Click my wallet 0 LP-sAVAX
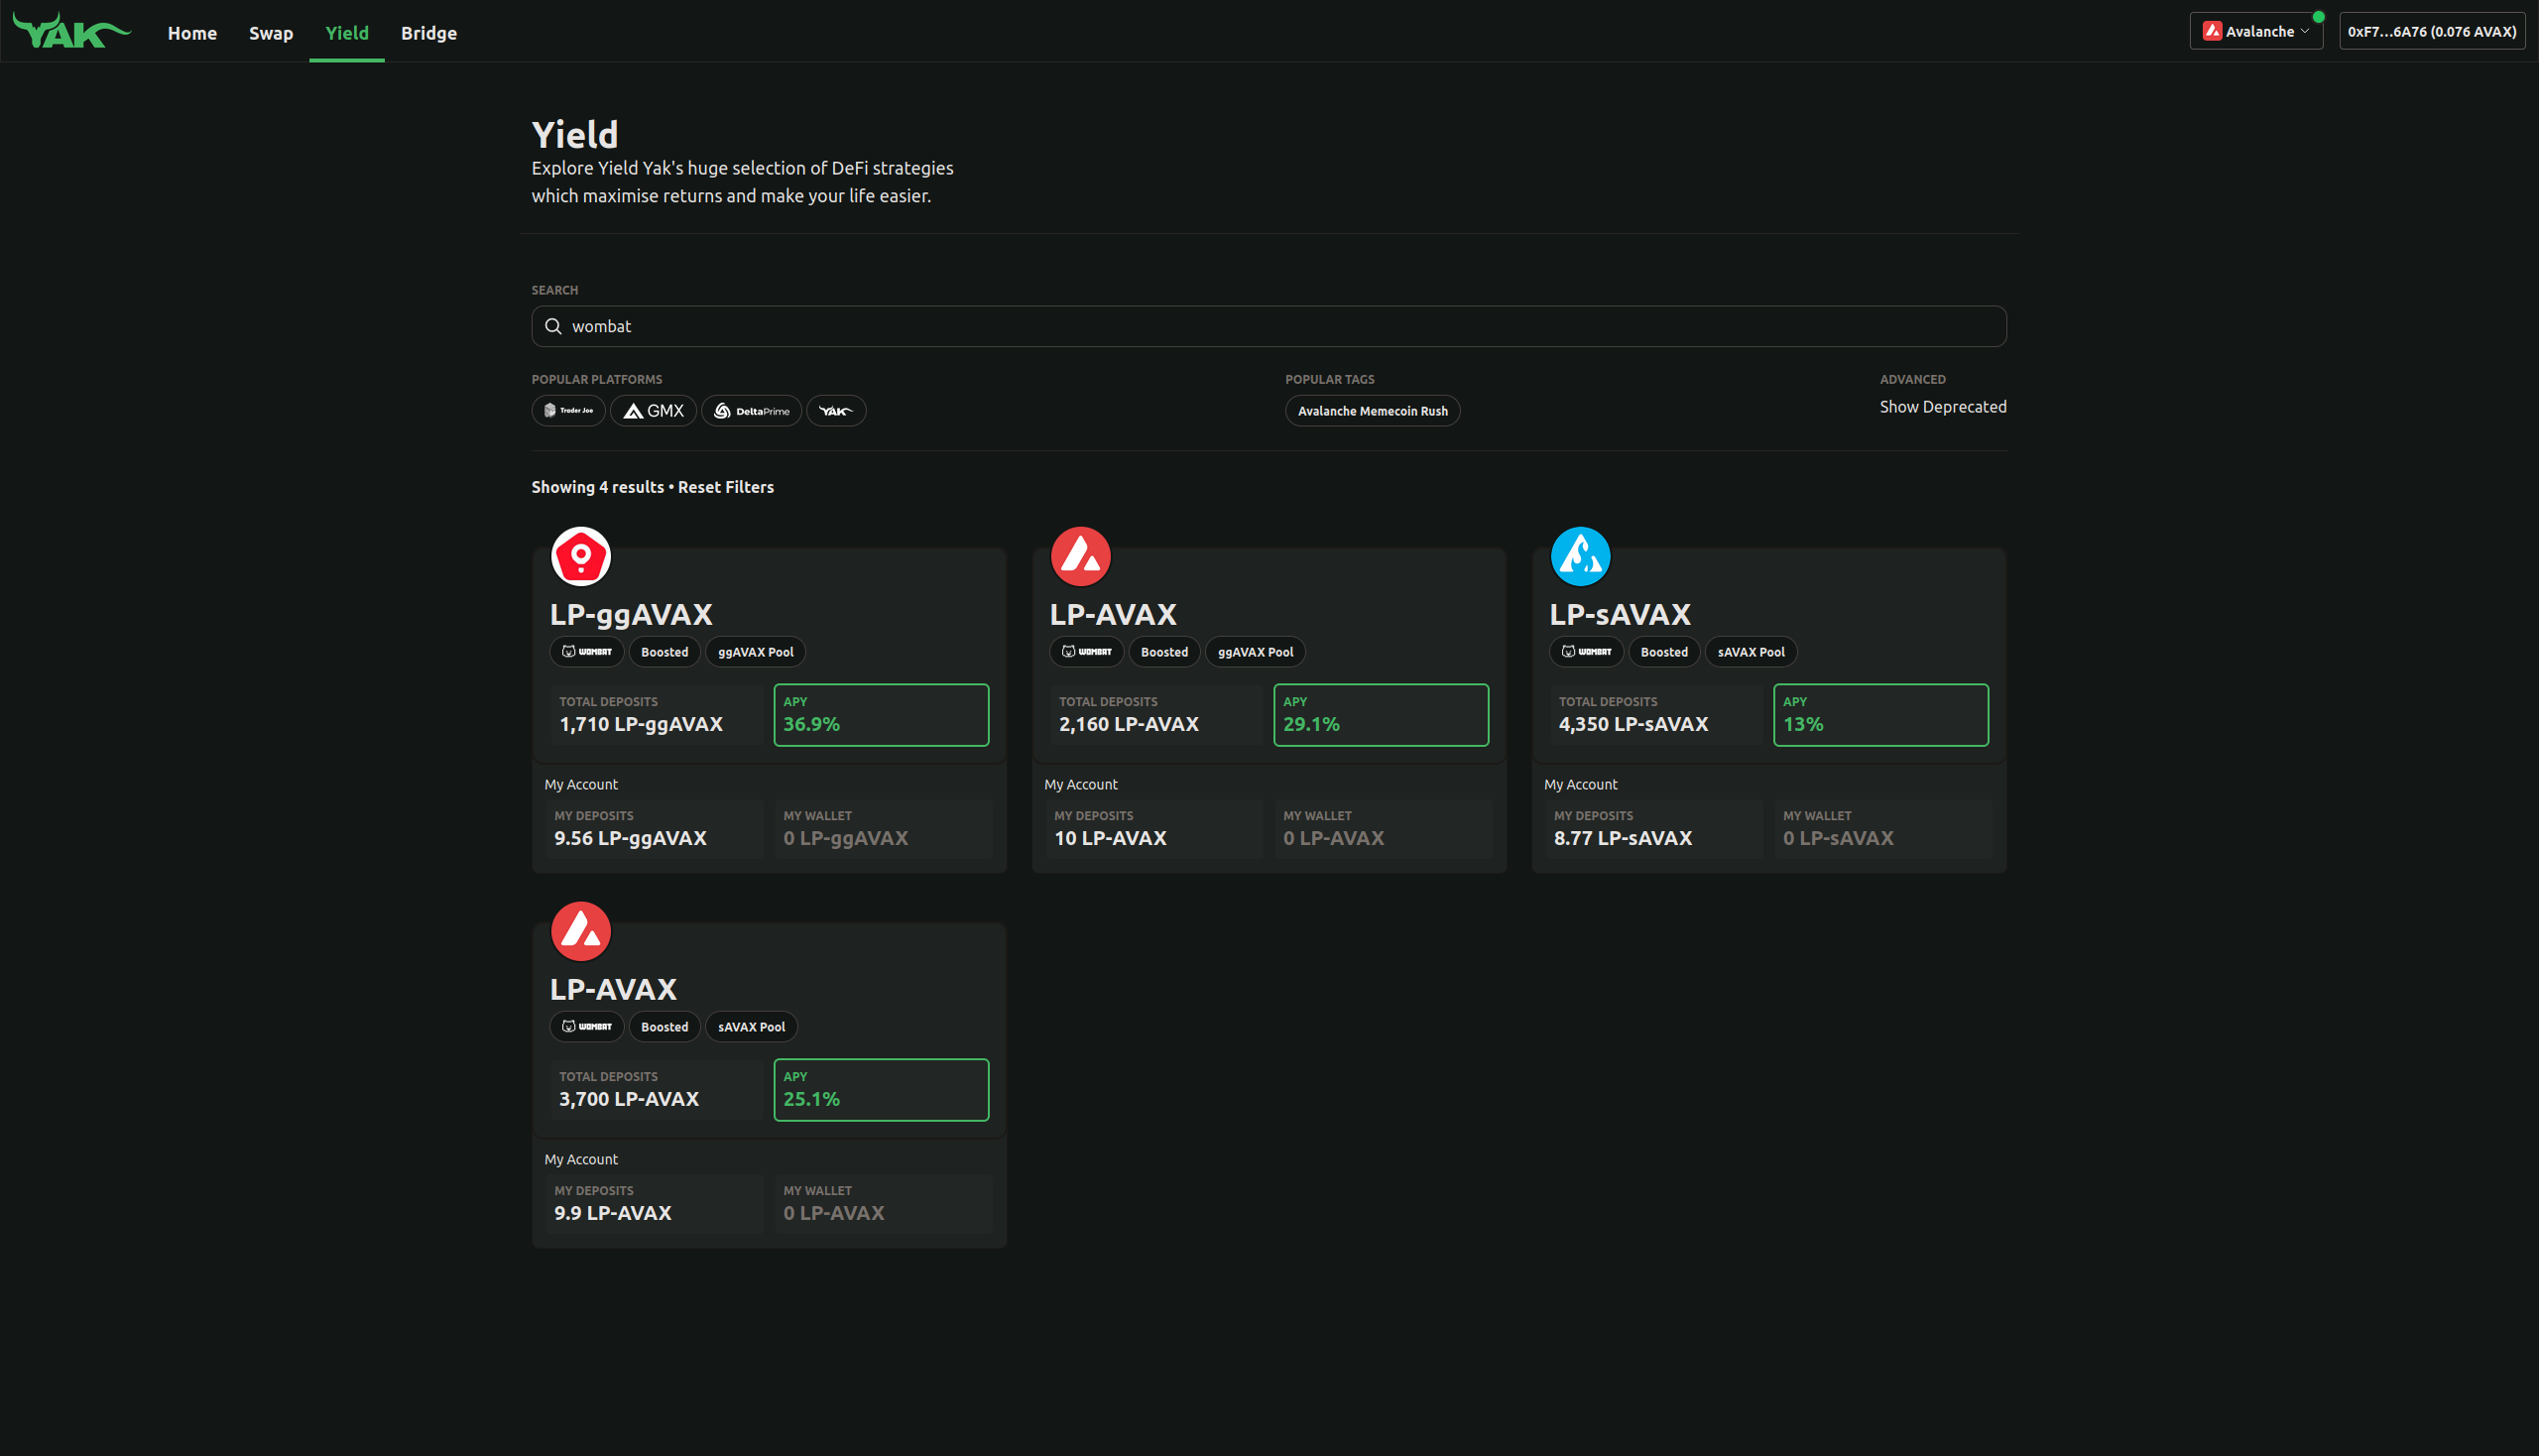The image size is (2539, 1456). [x=1884, y=829]
